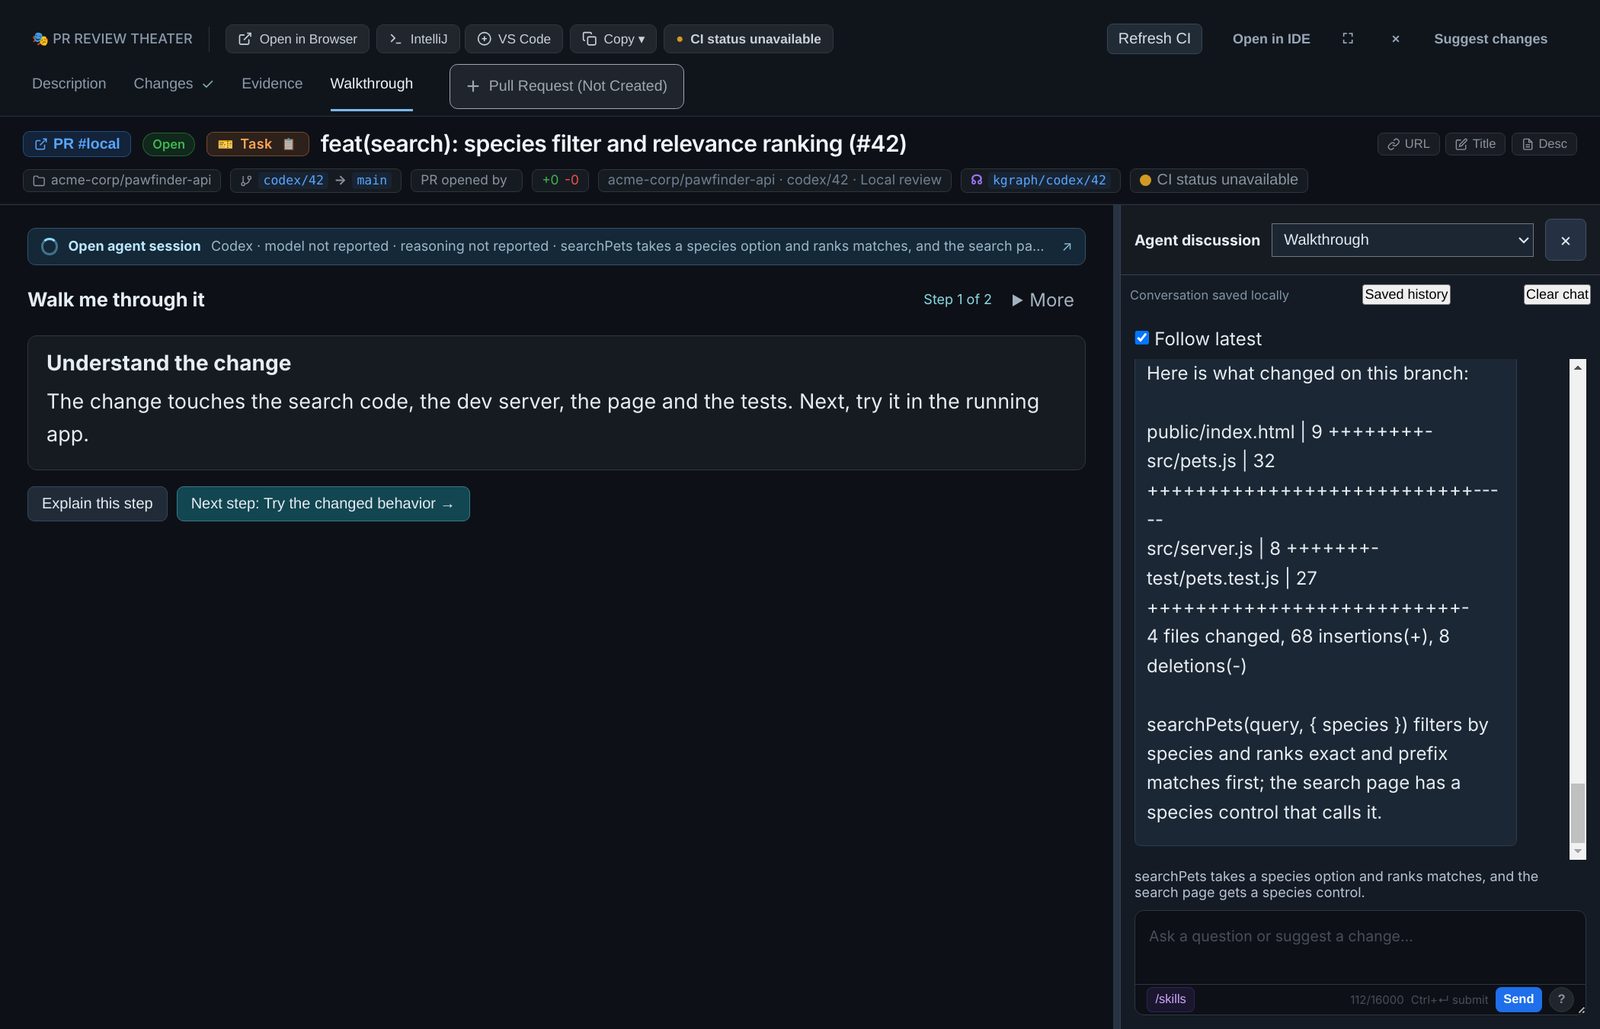The width and height of the screenshot is (1600, 1029).
Task: Click the help question mark icon
Action: click(1561, 999)
